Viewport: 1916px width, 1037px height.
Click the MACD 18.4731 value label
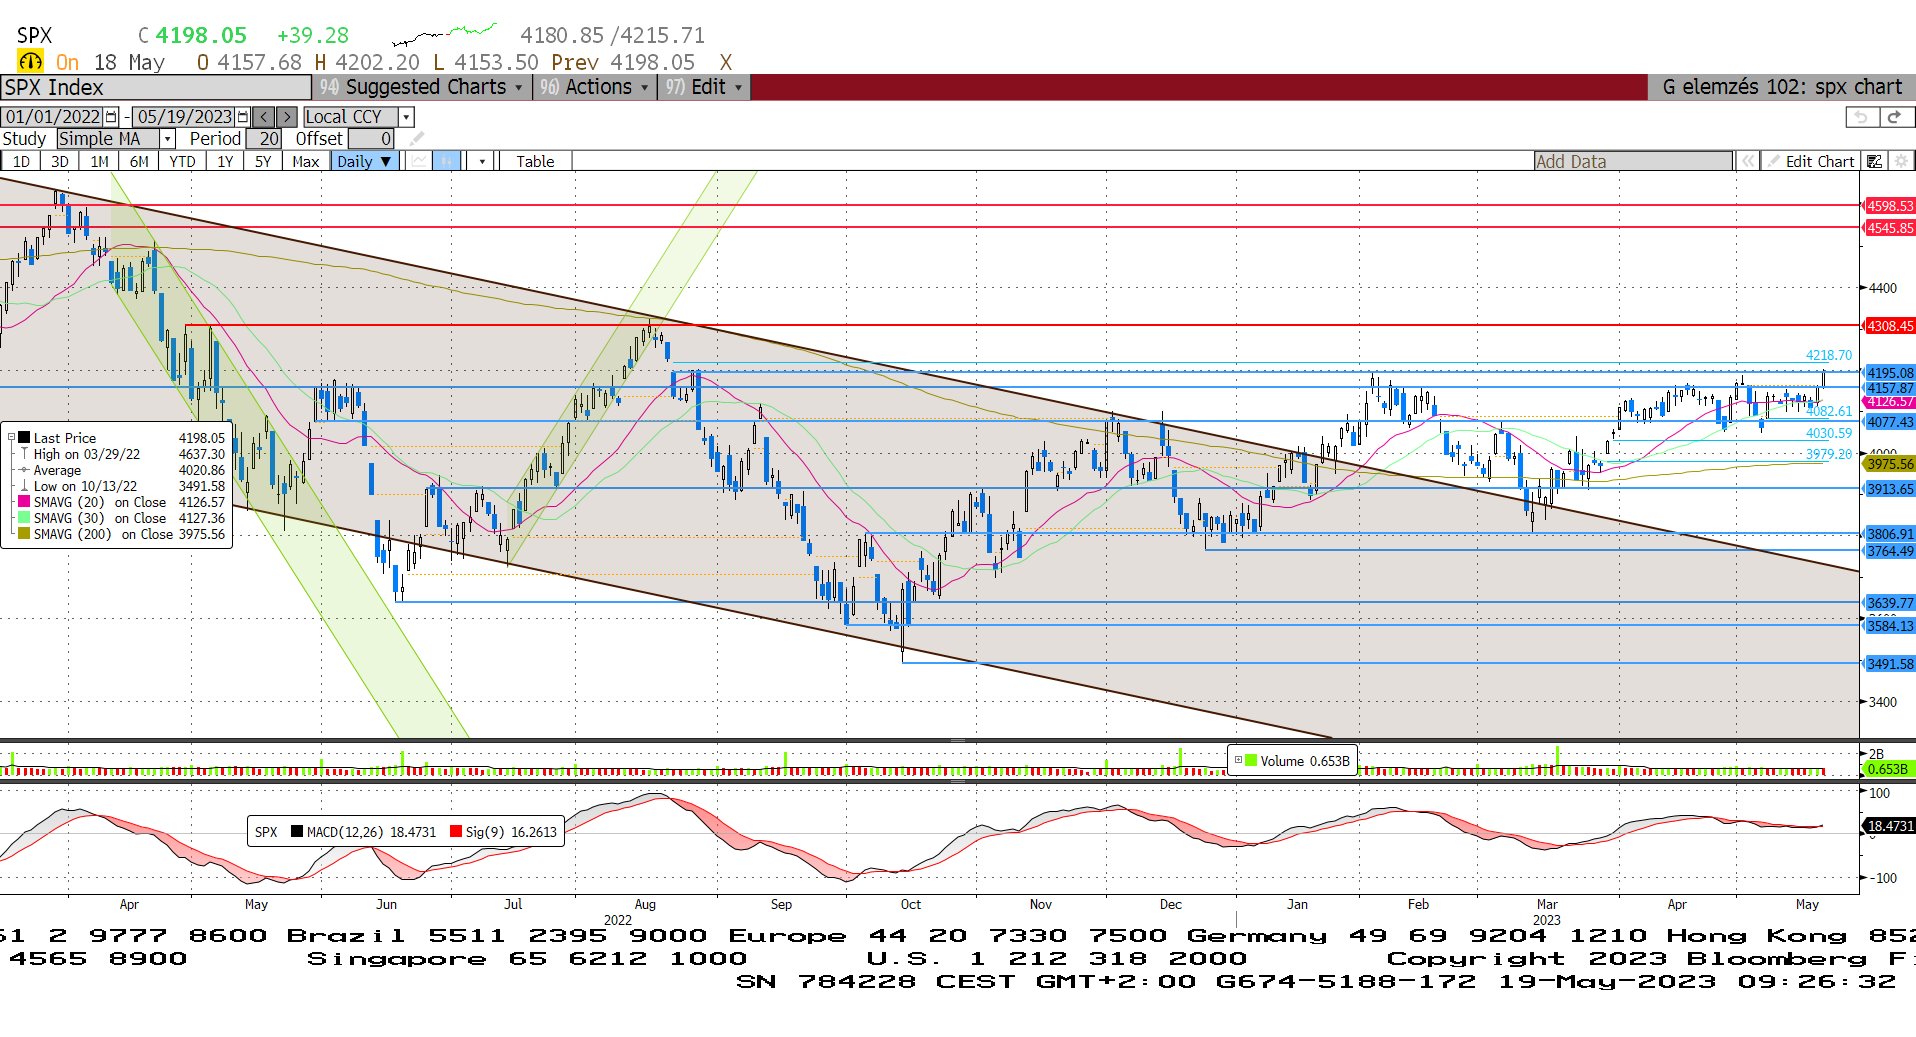point(1889,826)
